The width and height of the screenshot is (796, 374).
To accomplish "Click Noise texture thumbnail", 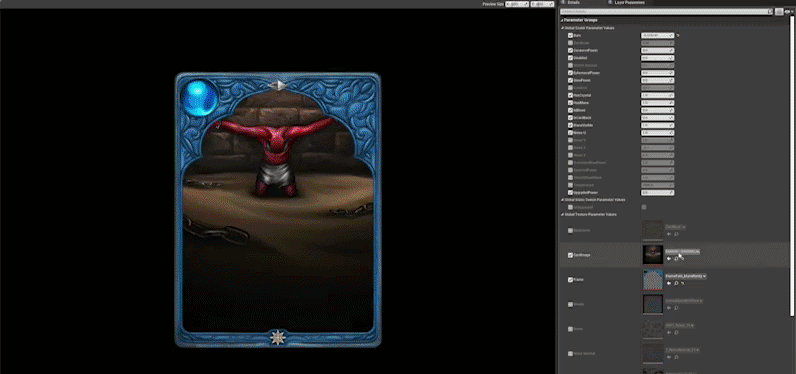I will coord(652,329).
